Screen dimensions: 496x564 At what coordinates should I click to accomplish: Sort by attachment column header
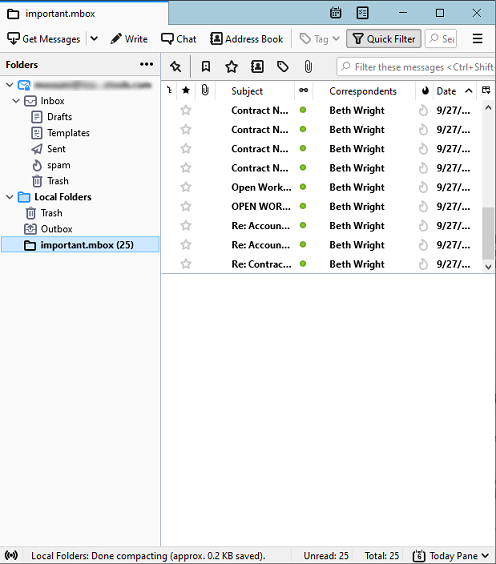[x=205, y=91]
